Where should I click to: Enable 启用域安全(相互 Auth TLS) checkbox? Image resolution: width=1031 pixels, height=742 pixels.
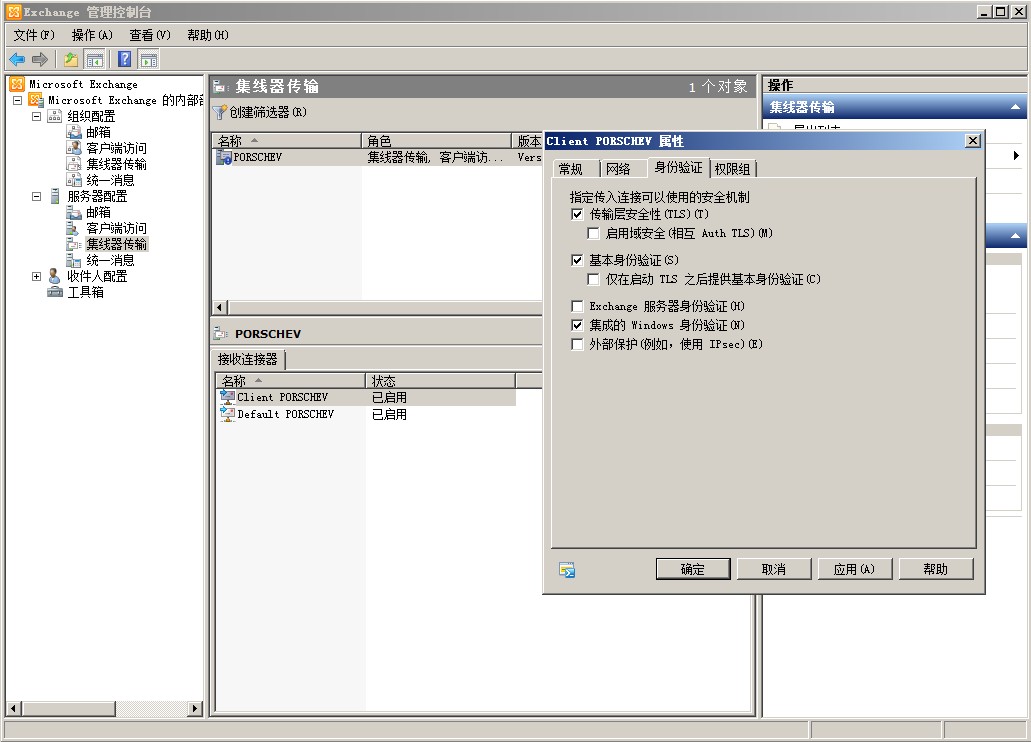click(x=593, y=234)
